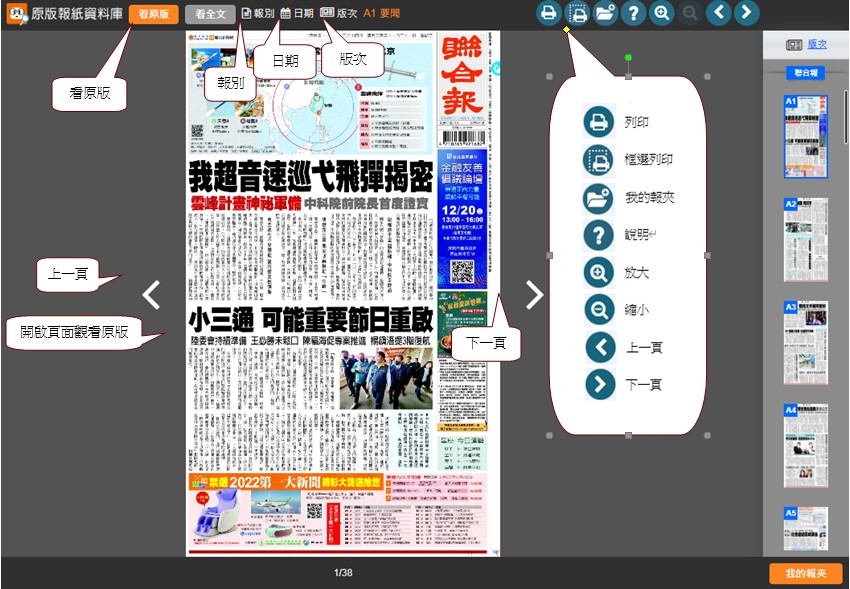
Task: Open the A2 page thumbnail
Action: point(806,240)
